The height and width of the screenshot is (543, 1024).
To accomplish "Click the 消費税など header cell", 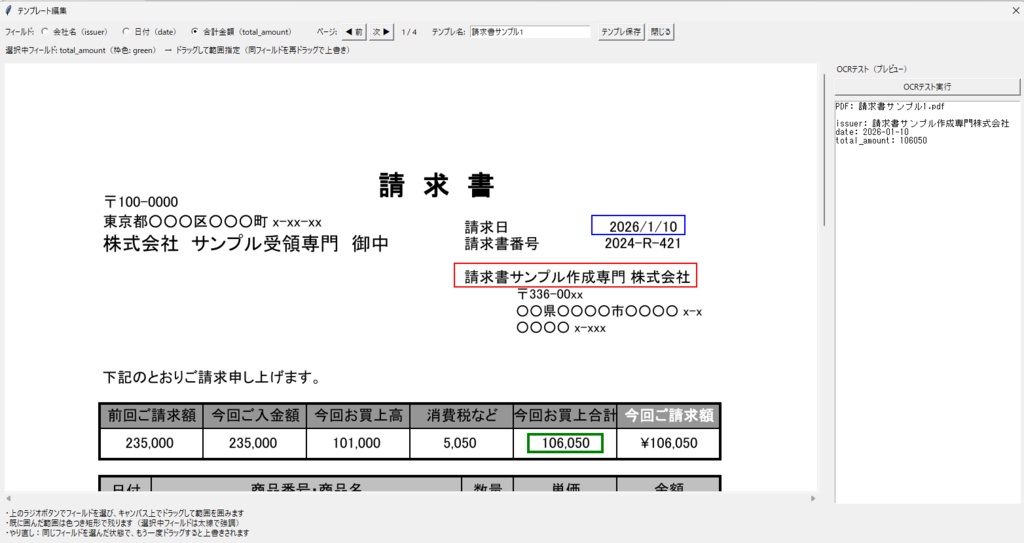I will point(462,416).
